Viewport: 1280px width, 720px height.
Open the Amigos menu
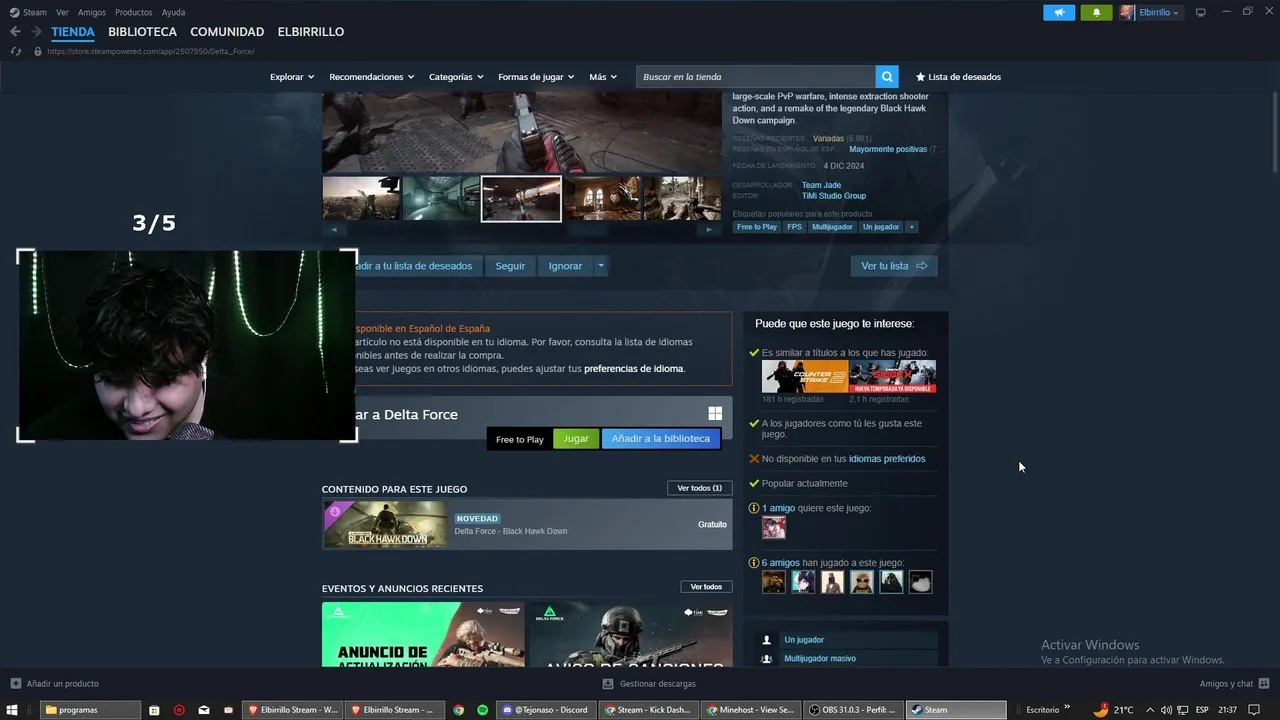[x=92, y=12]
